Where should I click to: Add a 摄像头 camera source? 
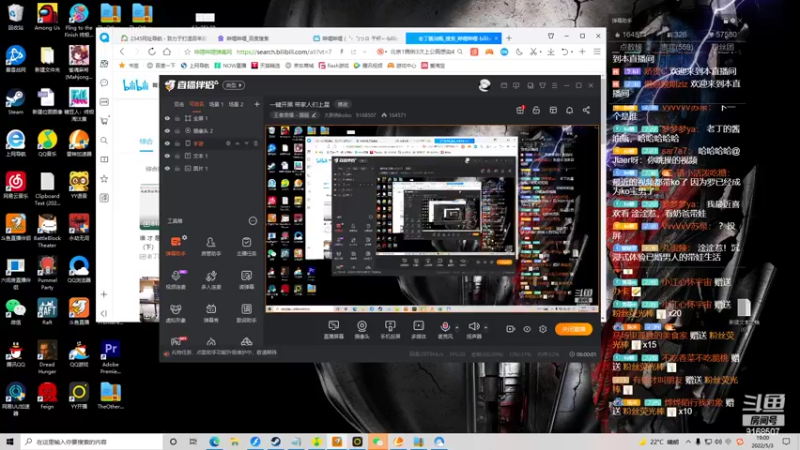pyautogui.click(x=362, y=330)
